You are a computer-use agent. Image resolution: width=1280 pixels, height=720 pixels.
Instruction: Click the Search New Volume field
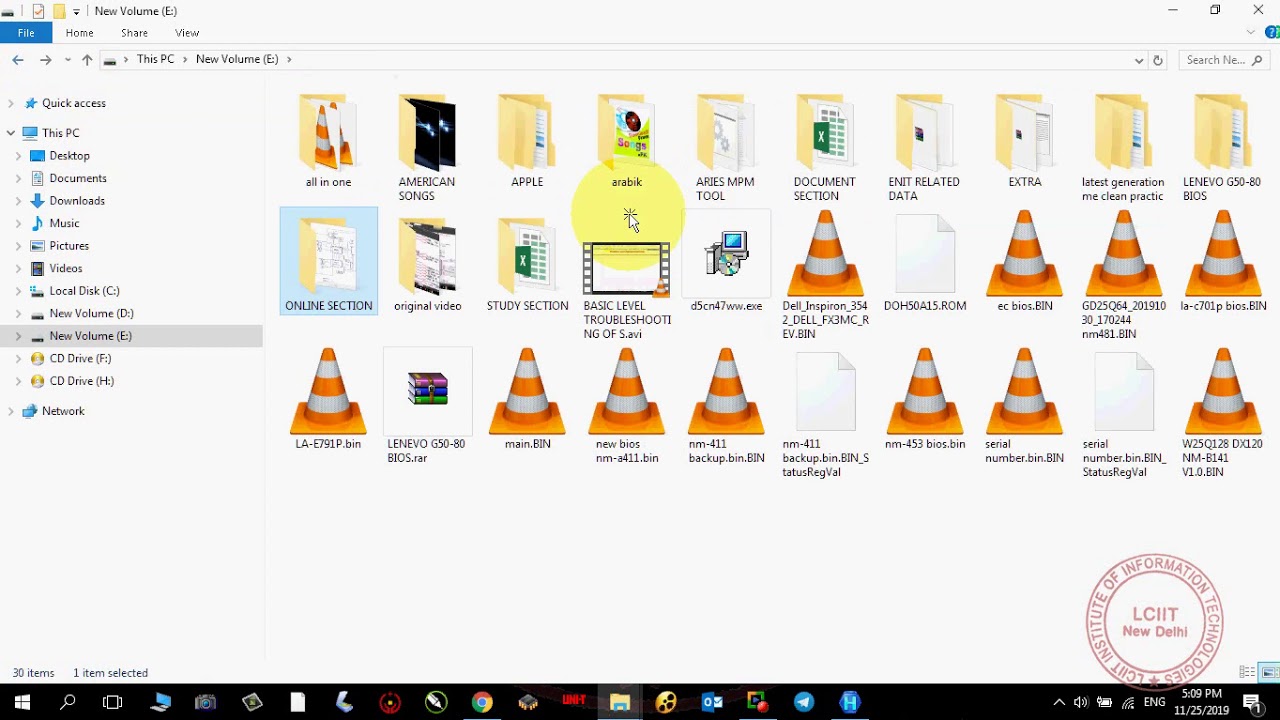[1225, 60]
